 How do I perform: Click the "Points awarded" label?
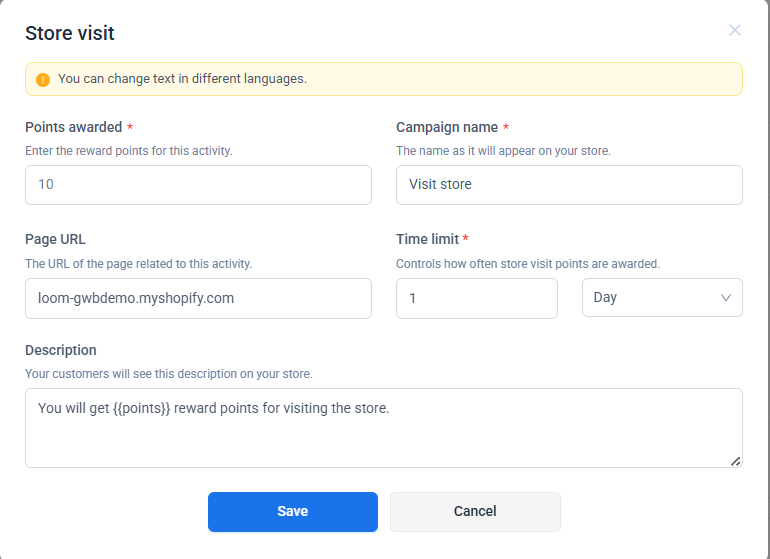click(73, 127)
